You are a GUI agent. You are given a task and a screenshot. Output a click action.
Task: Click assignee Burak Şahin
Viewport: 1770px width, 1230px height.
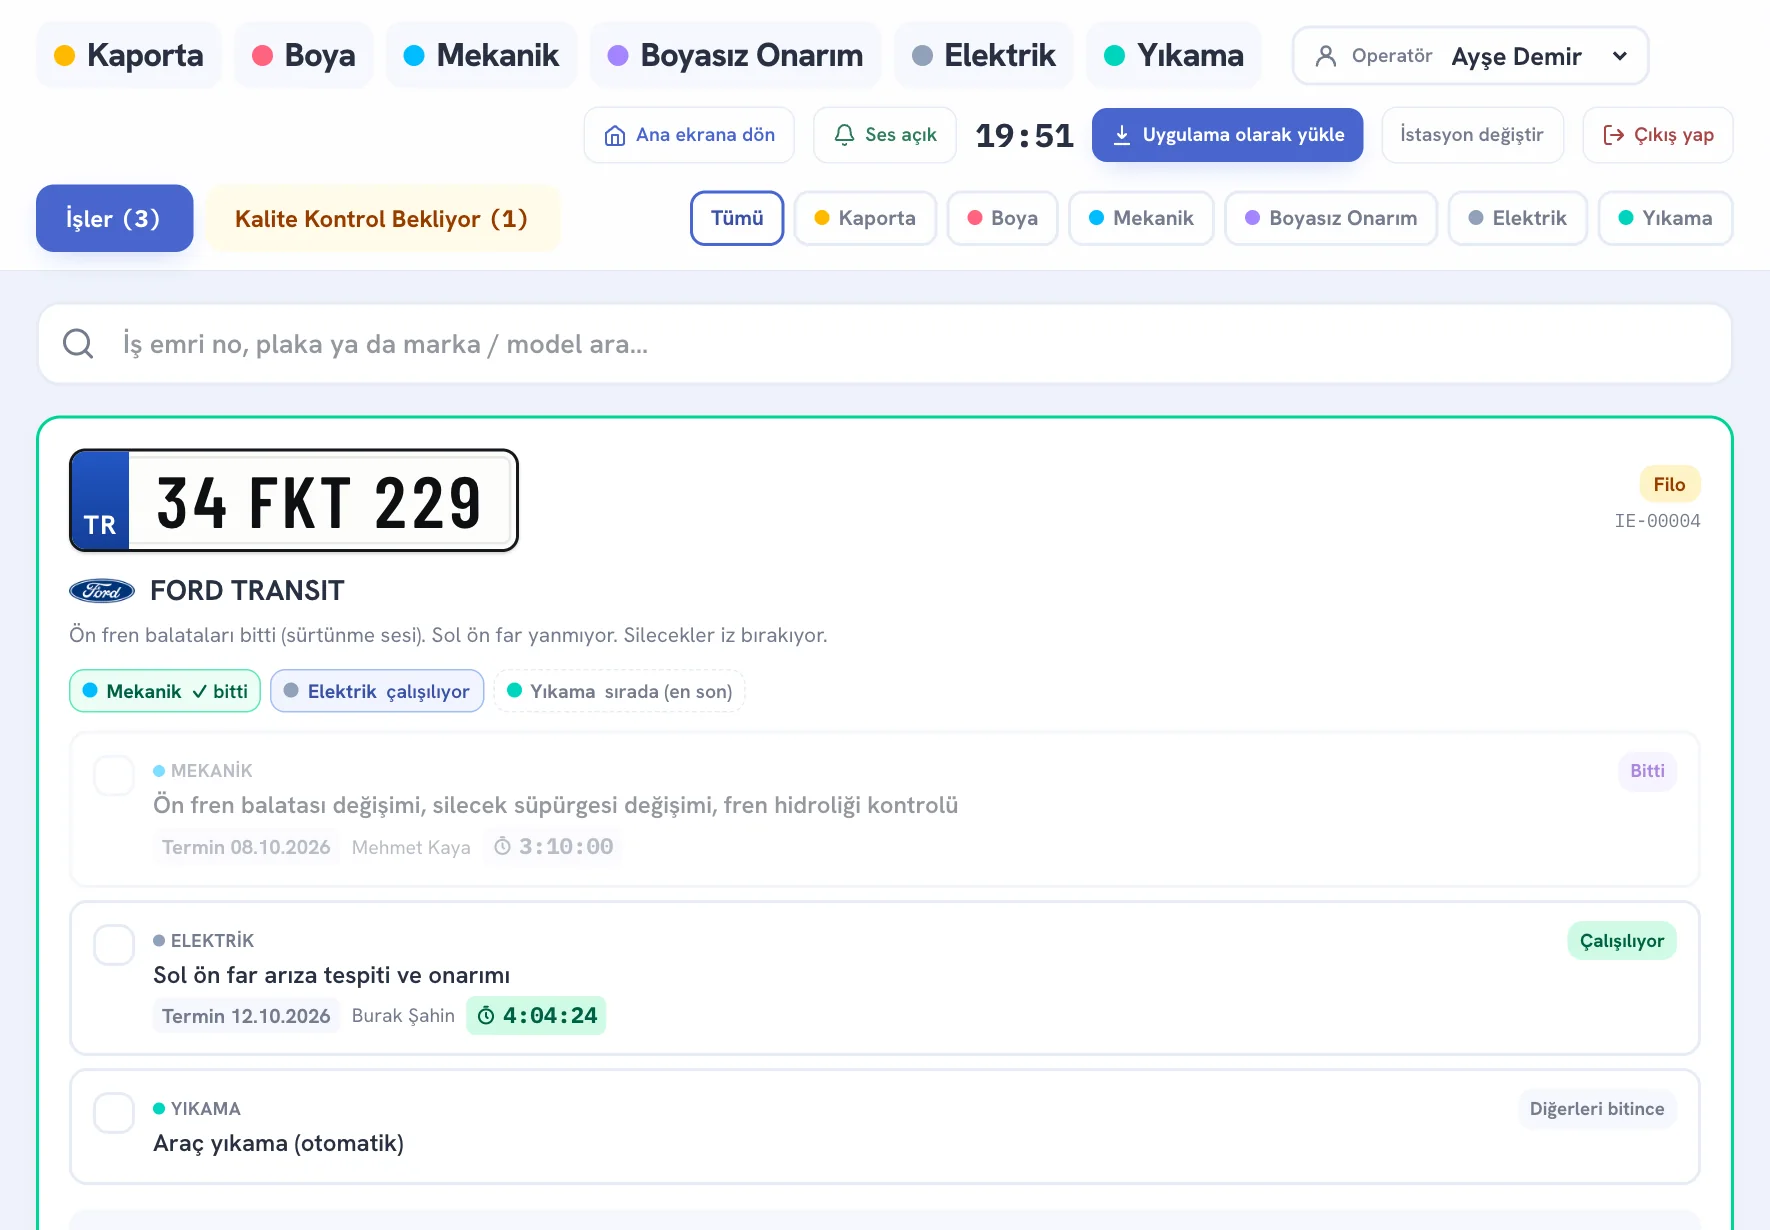(403, 1016)
